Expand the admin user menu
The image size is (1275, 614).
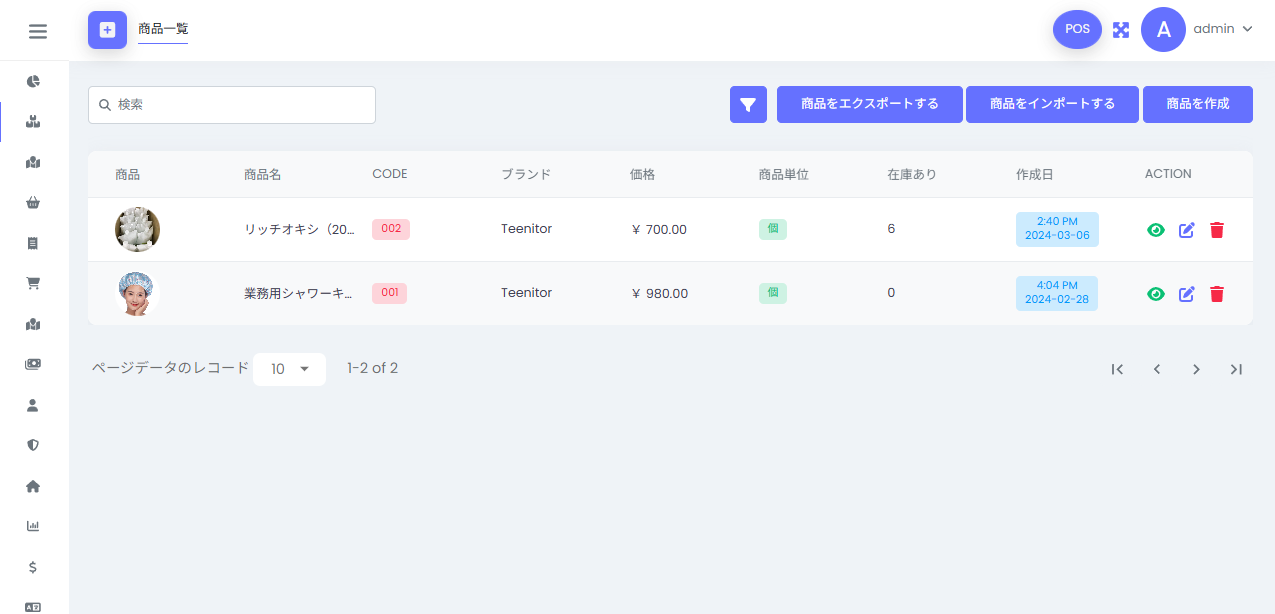(x=1222, y=29)
